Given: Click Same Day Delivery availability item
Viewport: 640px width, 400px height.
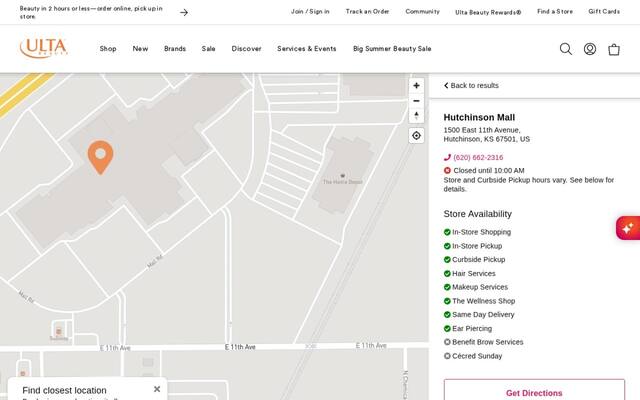Looking at the screenshot, I should point(479,315).
